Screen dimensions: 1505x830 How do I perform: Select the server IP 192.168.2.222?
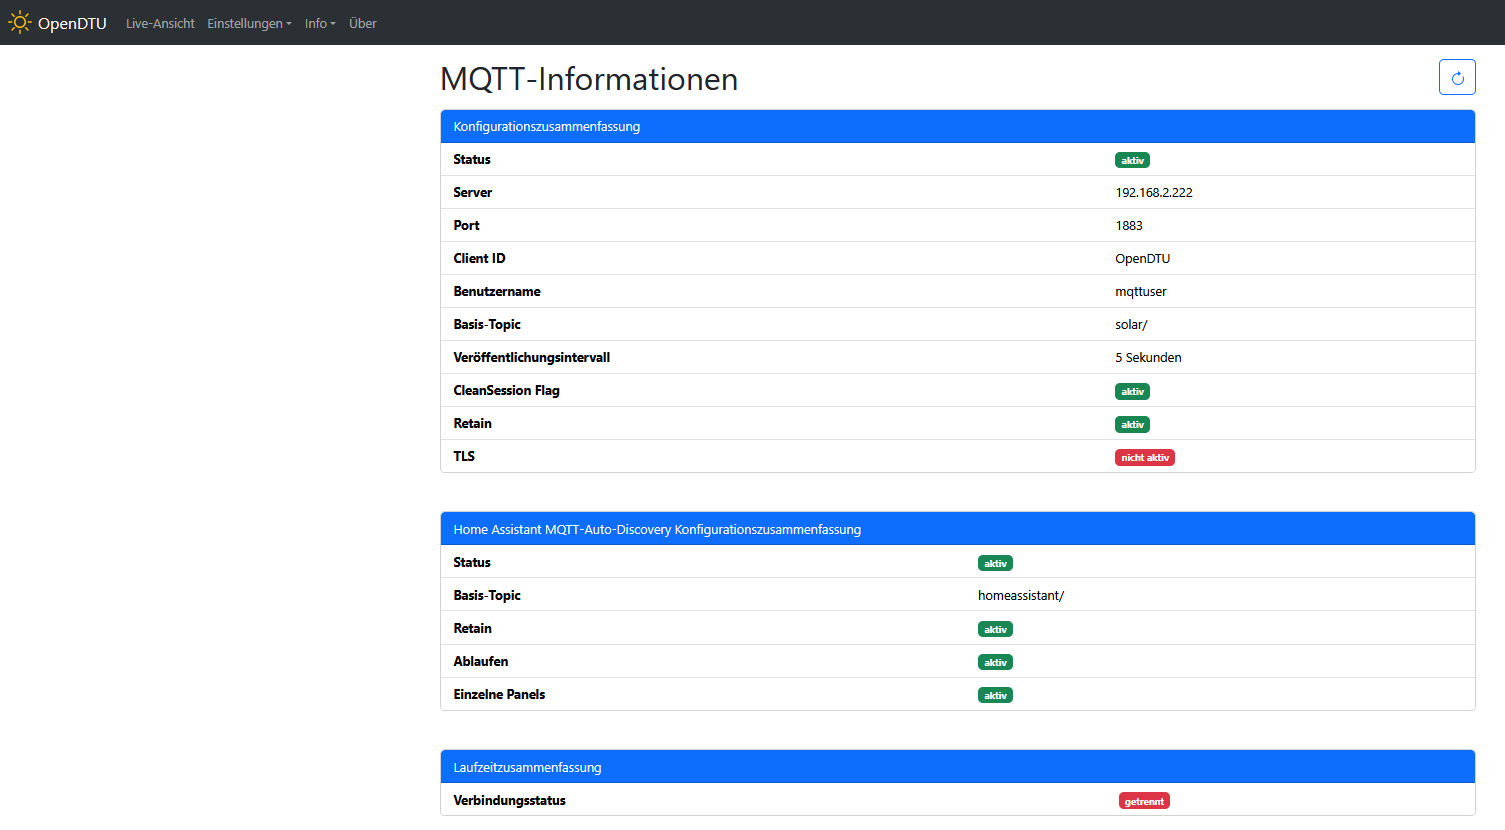1153,192
